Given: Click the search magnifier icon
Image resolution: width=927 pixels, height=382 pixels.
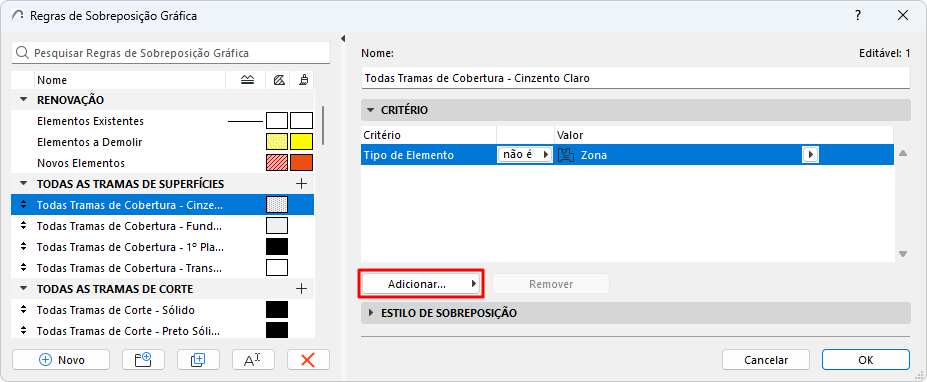Looking at the screenshot, I should pyautogui.click(x=22, y=53).
